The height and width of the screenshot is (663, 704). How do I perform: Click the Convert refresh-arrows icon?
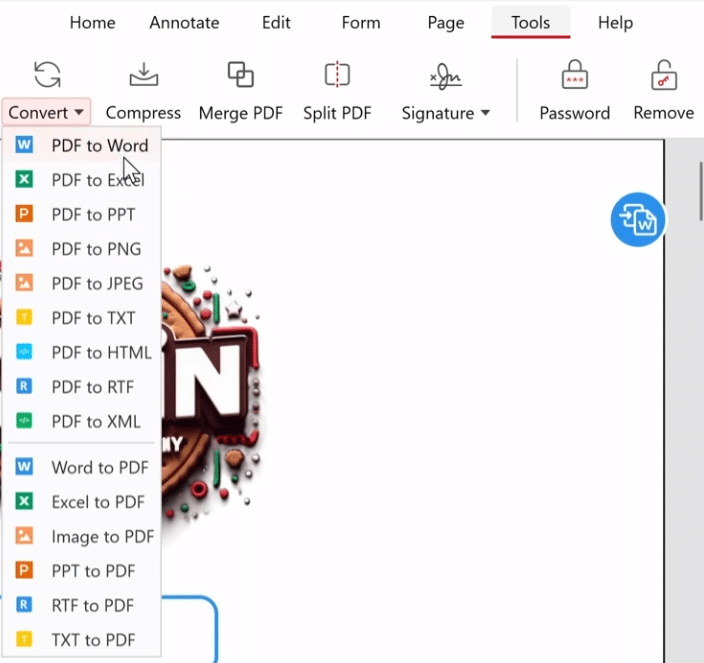47,75
